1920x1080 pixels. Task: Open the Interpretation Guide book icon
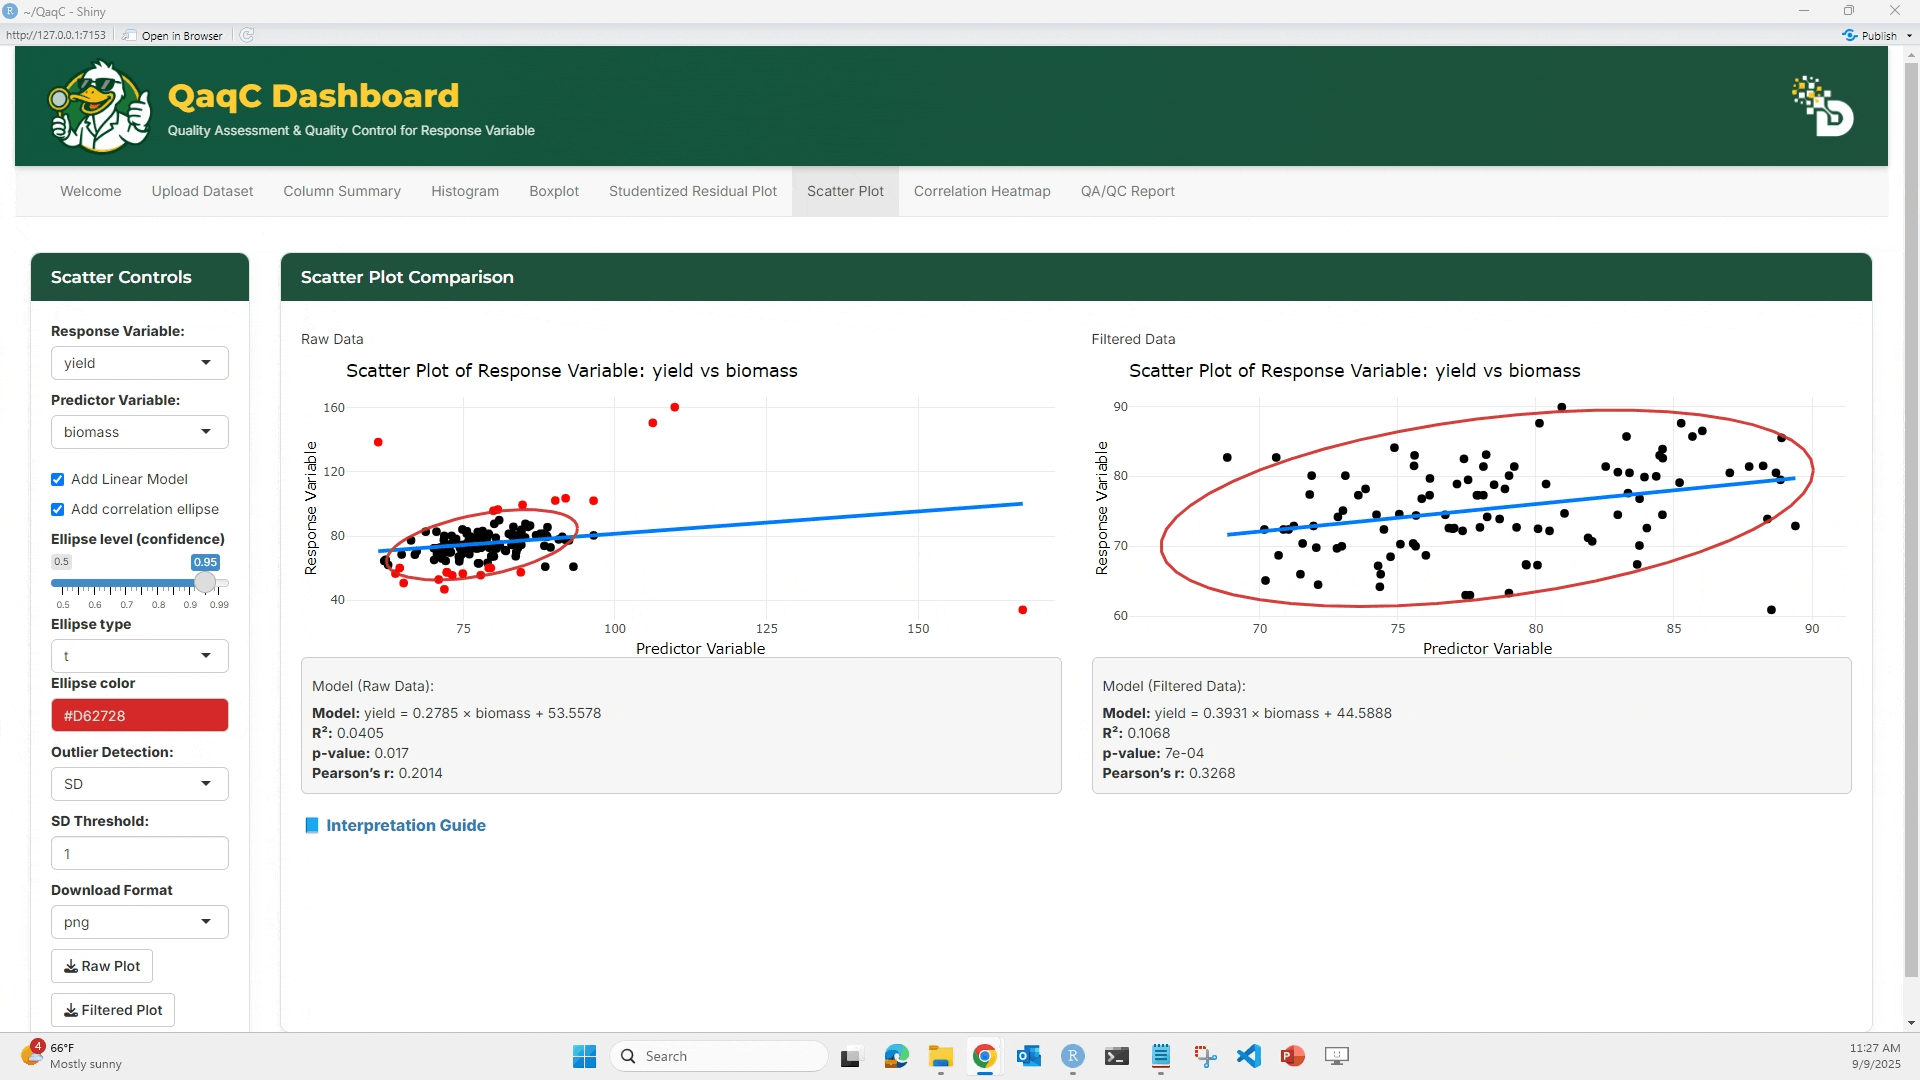click(311, 825)
